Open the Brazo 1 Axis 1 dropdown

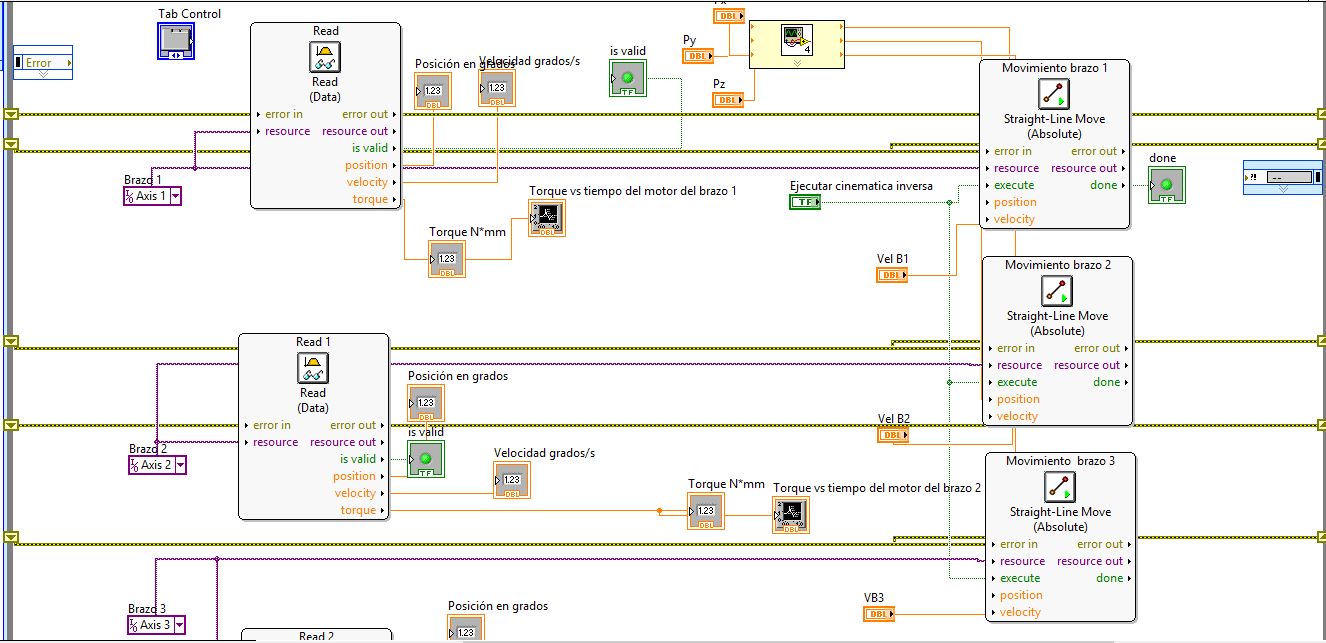point(176,197)
